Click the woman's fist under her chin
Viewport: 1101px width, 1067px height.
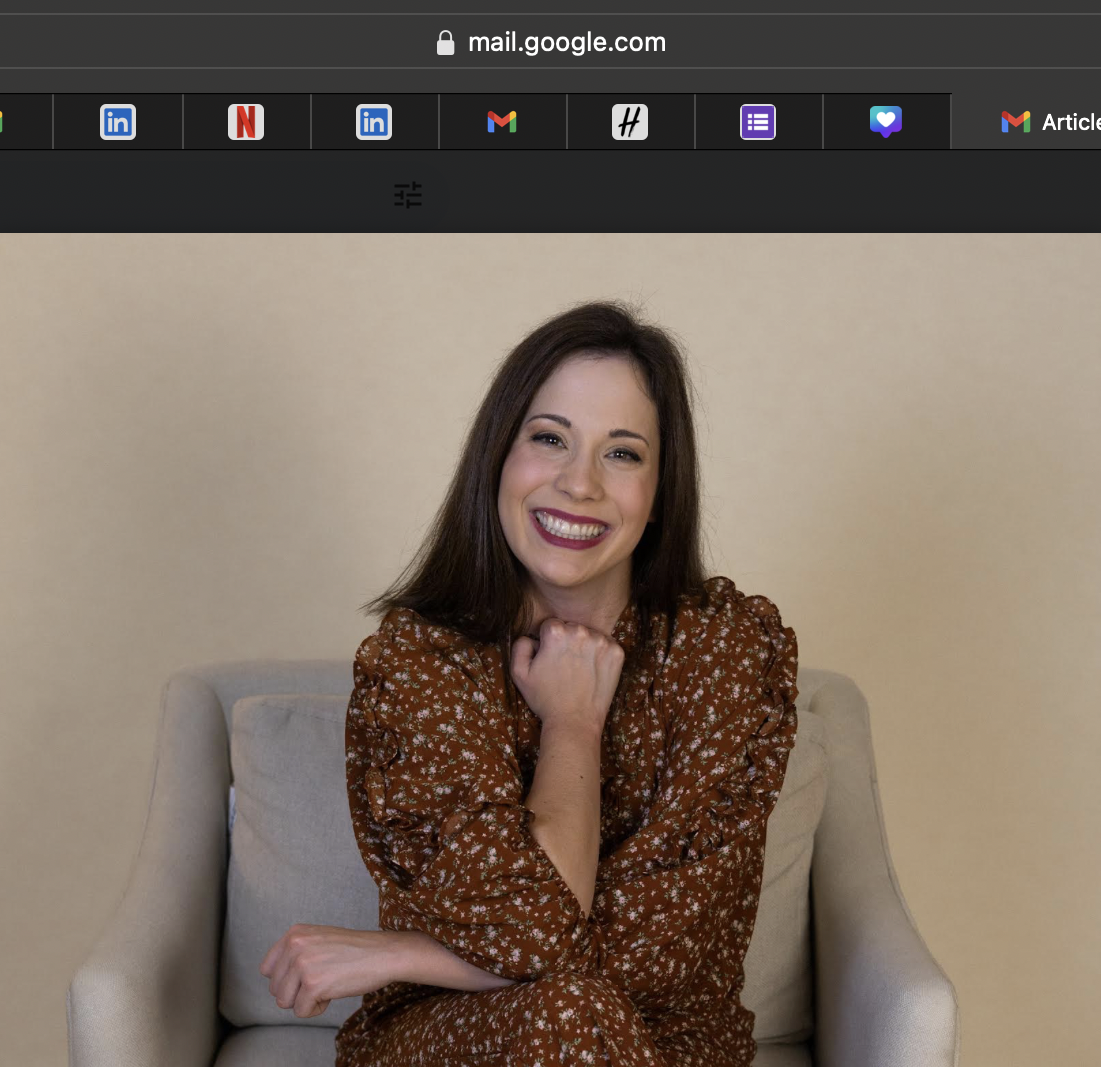566,665
